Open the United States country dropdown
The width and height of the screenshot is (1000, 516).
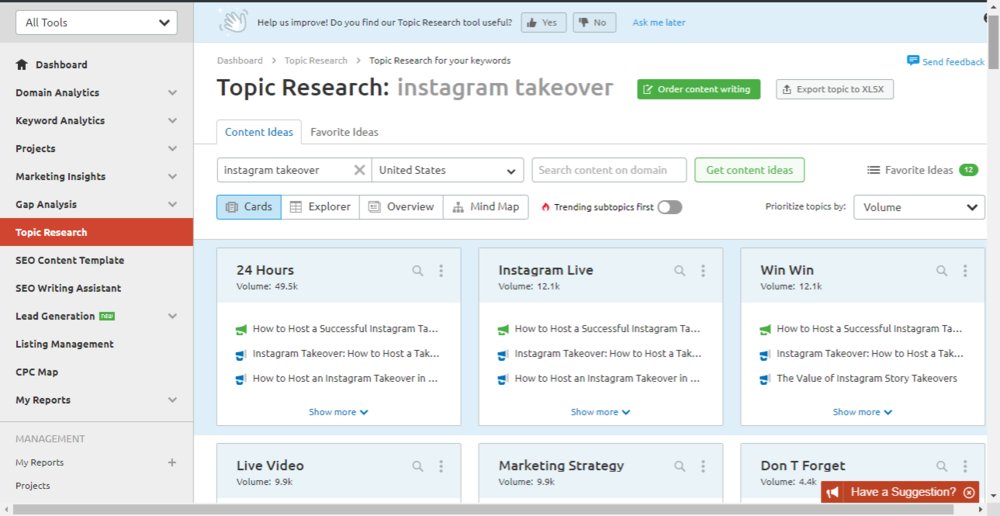448,170
